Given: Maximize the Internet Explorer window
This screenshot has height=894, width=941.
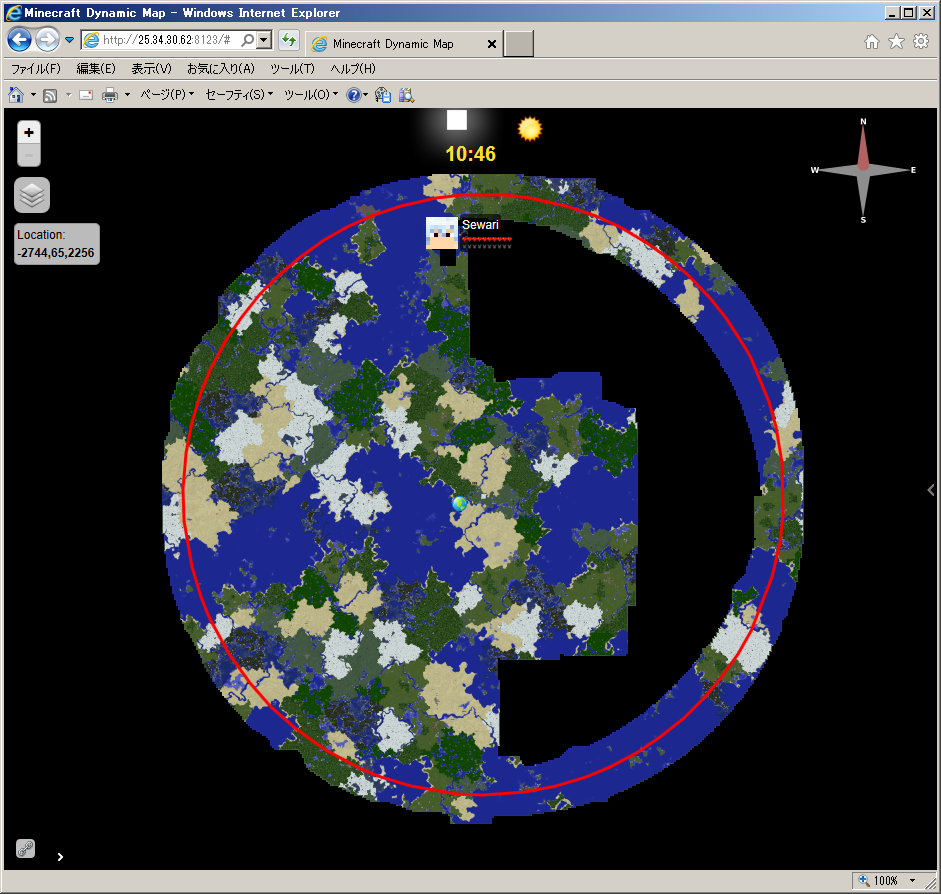Looking at the screenshot, I should click(x=909, y=13).
